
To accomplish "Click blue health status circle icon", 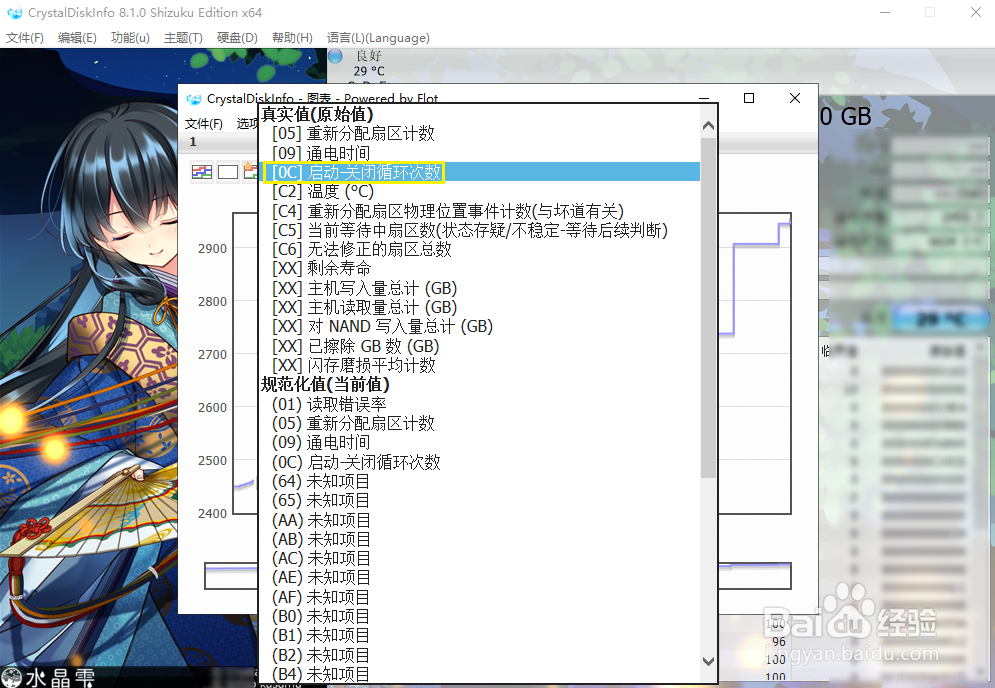I will click(336, 56).
